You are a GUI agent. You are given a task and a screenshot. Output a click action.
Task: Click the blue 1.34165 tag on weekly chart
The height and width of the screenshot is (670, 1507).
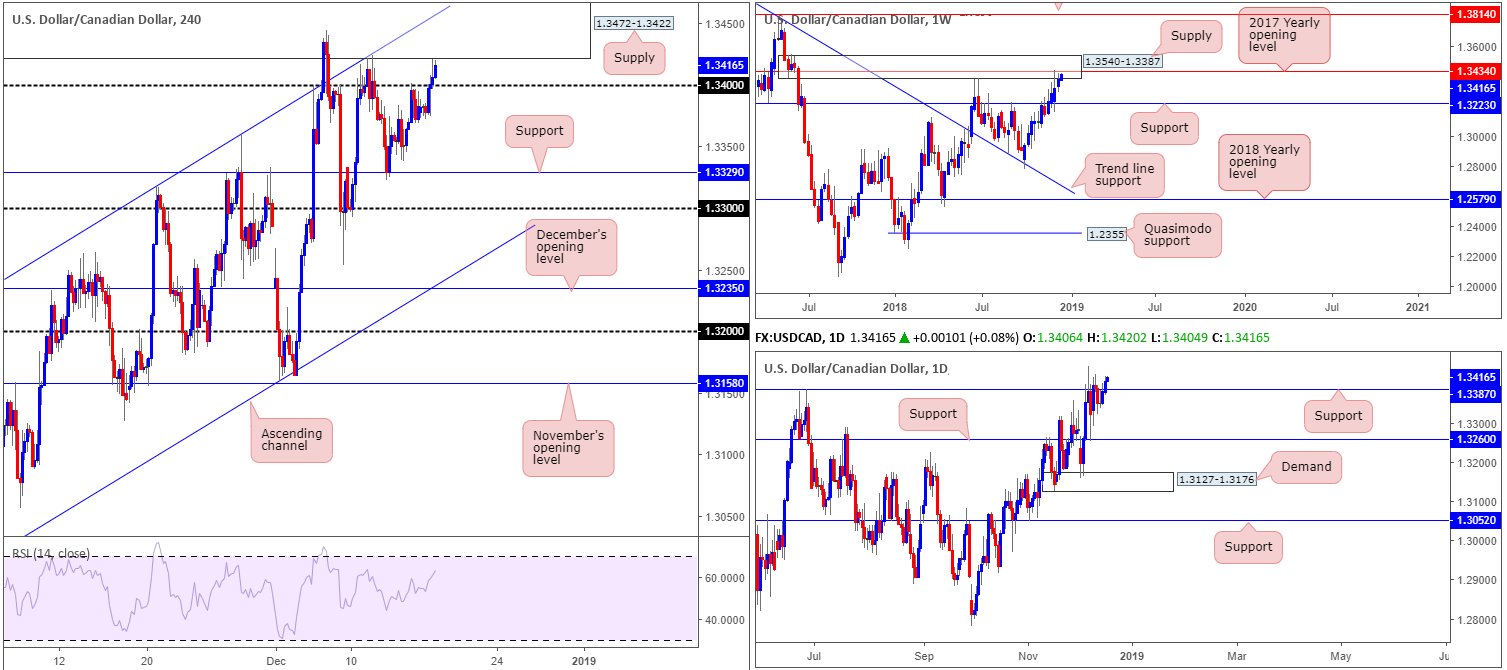coord(1475,88)
